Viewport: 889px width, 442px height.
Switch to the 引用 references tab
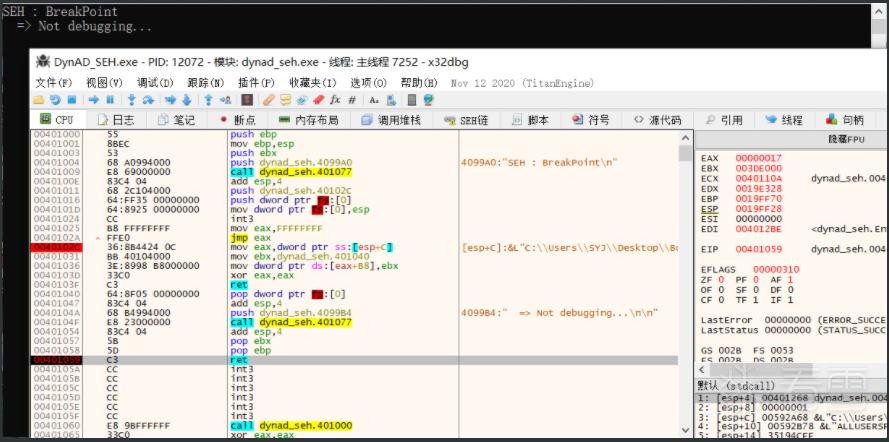(x=724, y=120)
